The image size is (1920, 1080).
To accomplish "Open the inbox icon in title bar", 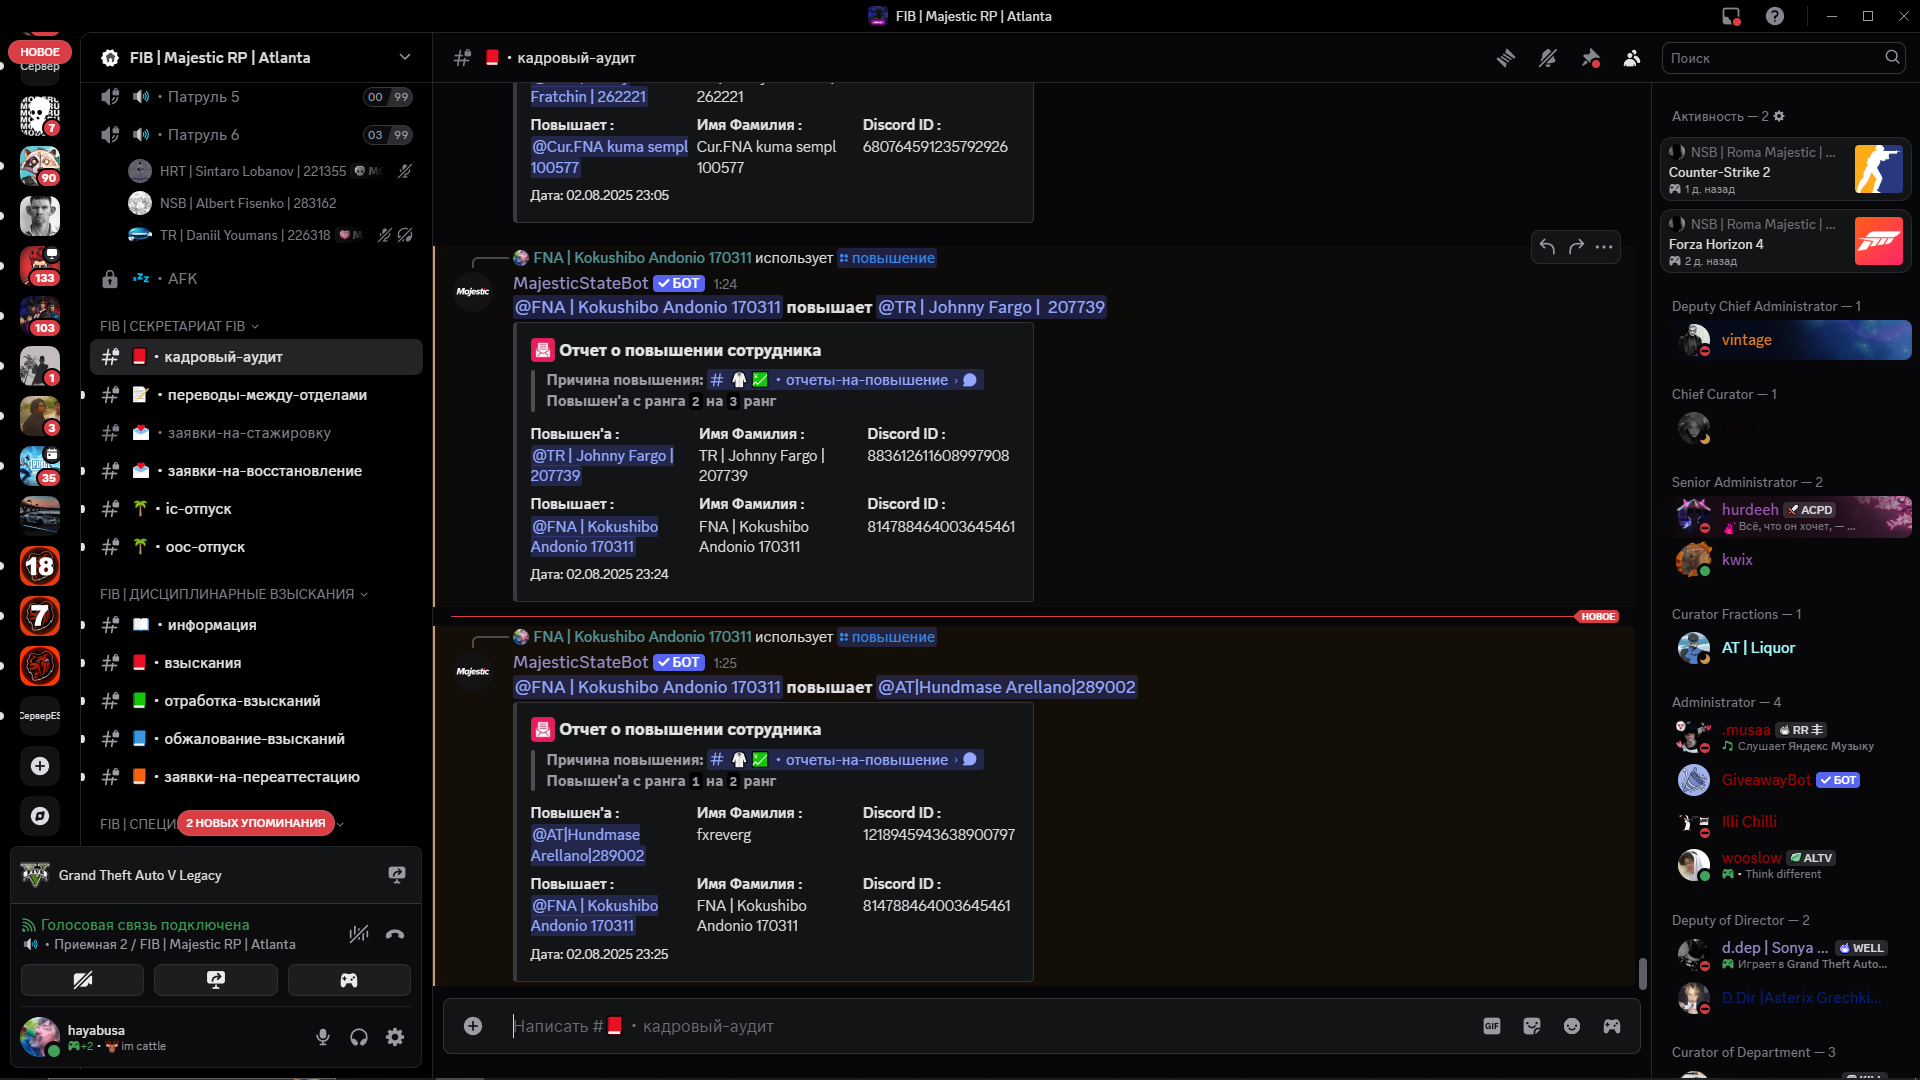I will tap(1731, 16).
